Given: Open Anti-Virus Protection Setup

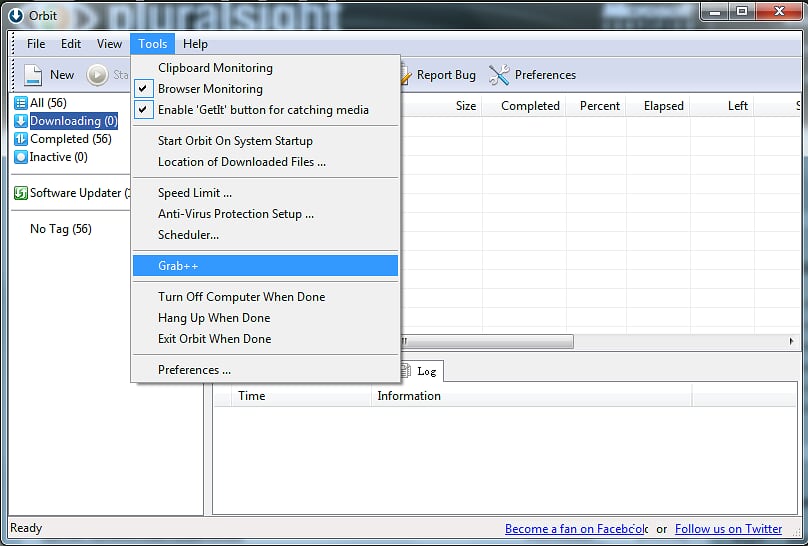Looking at the screenshot, I should 266,214.
